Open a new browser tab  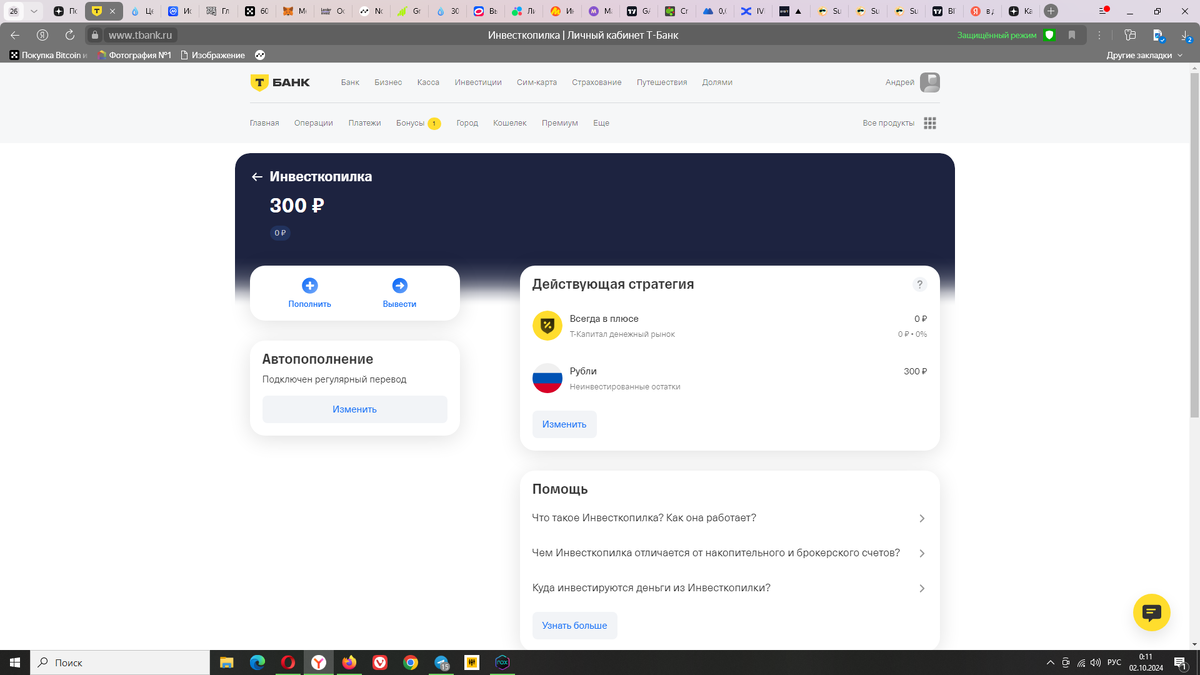[1050, 11]
